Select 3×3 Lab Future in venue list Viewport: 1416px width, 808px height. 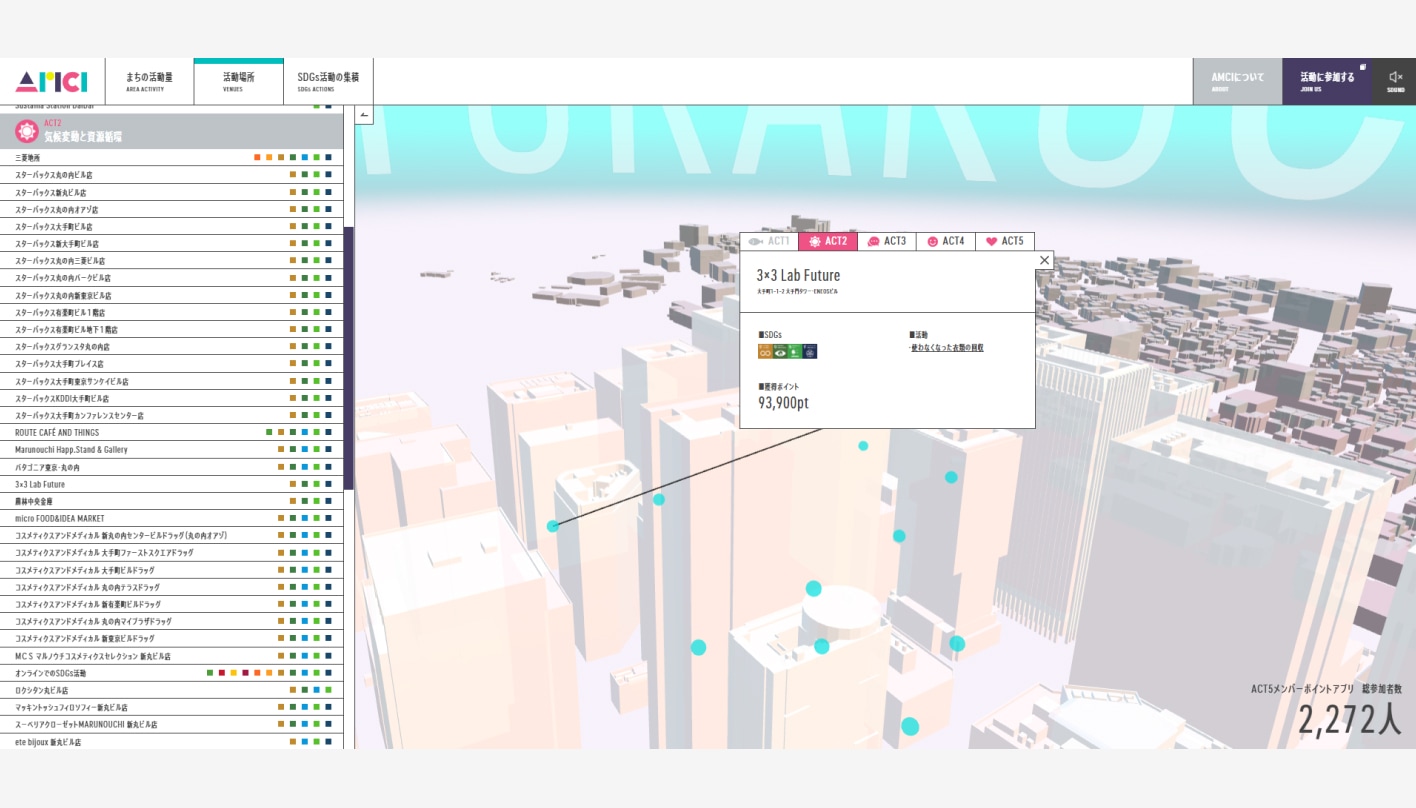pyautogui.click(x=172, y=484)
